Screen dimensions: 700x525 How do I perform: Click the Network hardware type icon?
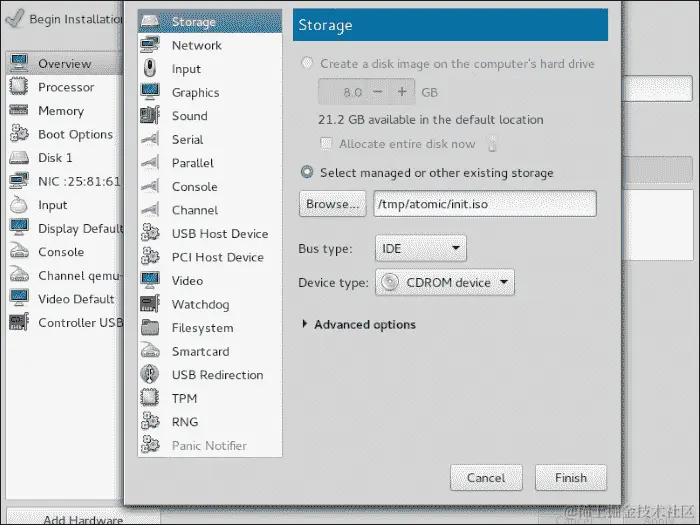click(x=150, y=45)
